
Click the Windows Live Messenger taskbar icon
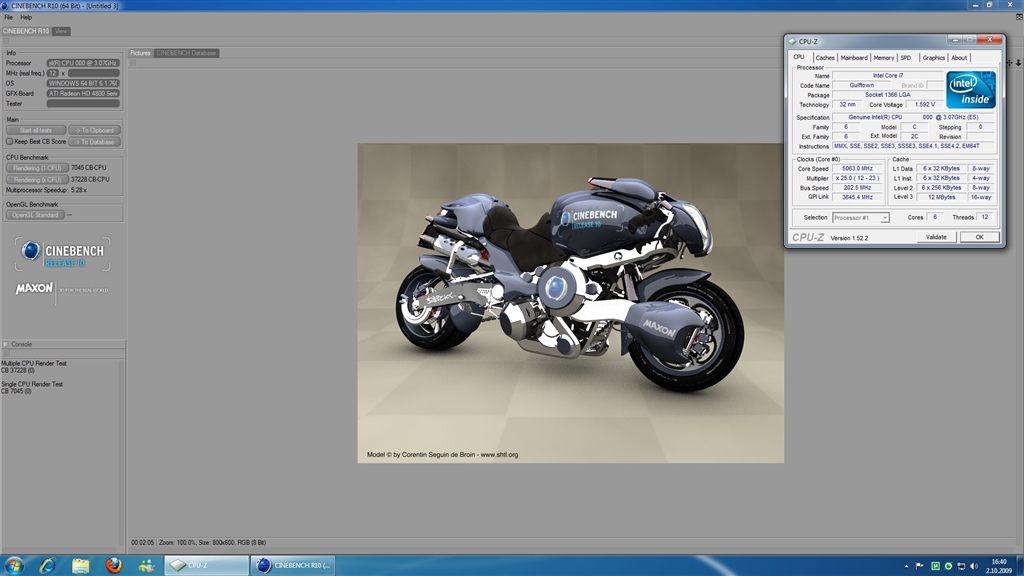coord(146,565)
